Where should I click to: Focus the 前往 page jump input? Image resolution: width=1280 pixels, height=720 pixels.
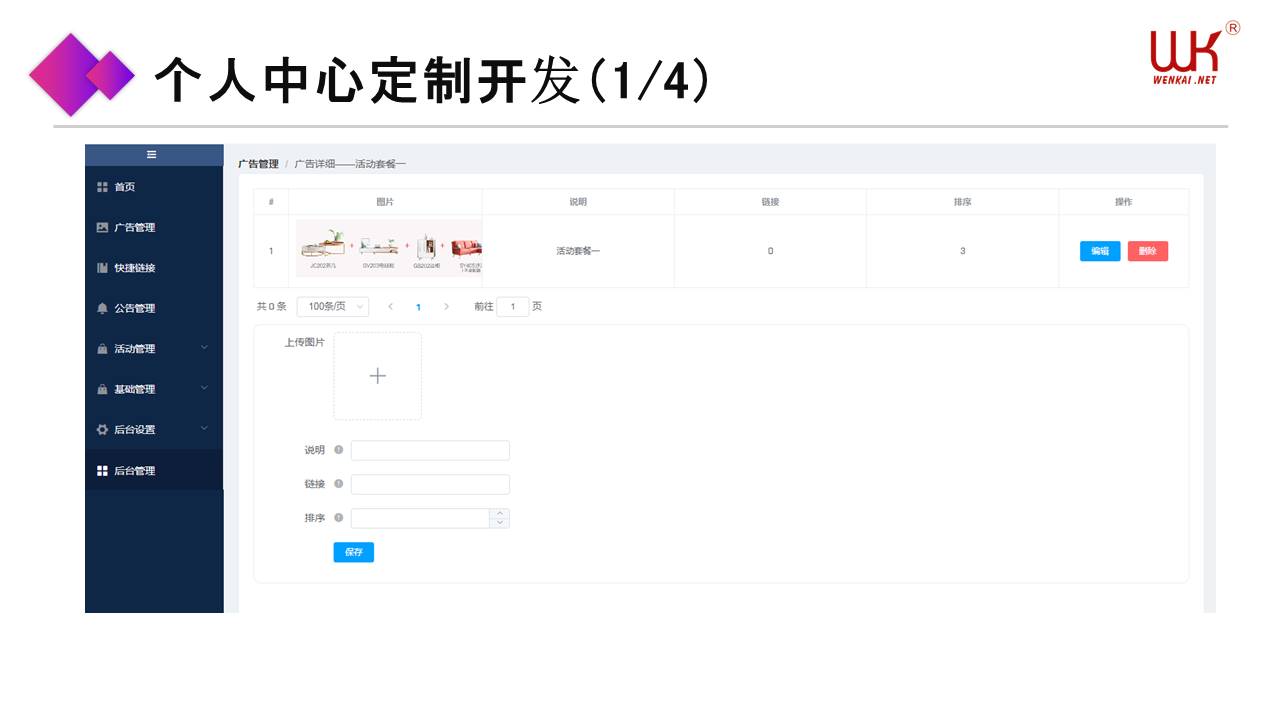pyautogui.click(x=513, y=307)
